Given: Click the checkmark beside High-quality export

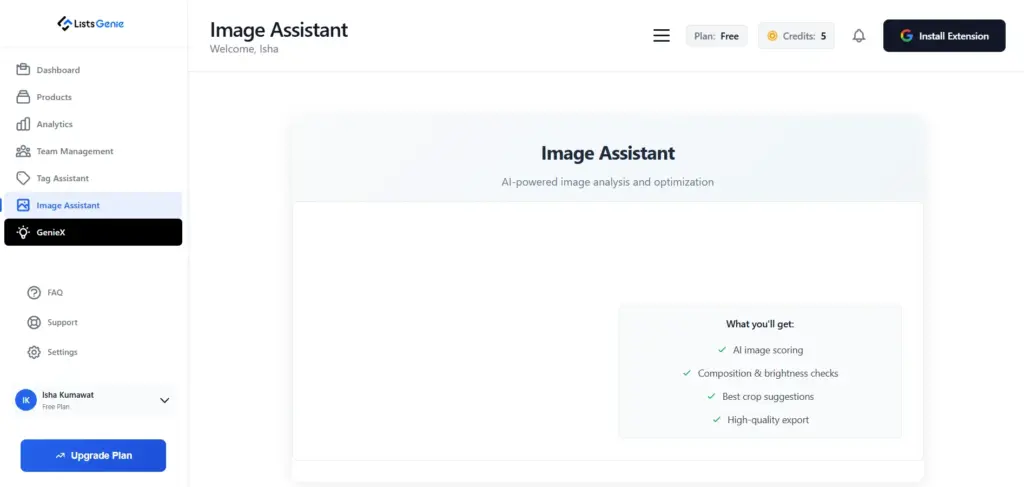Looking at the screenshot, I should point(716,420).
